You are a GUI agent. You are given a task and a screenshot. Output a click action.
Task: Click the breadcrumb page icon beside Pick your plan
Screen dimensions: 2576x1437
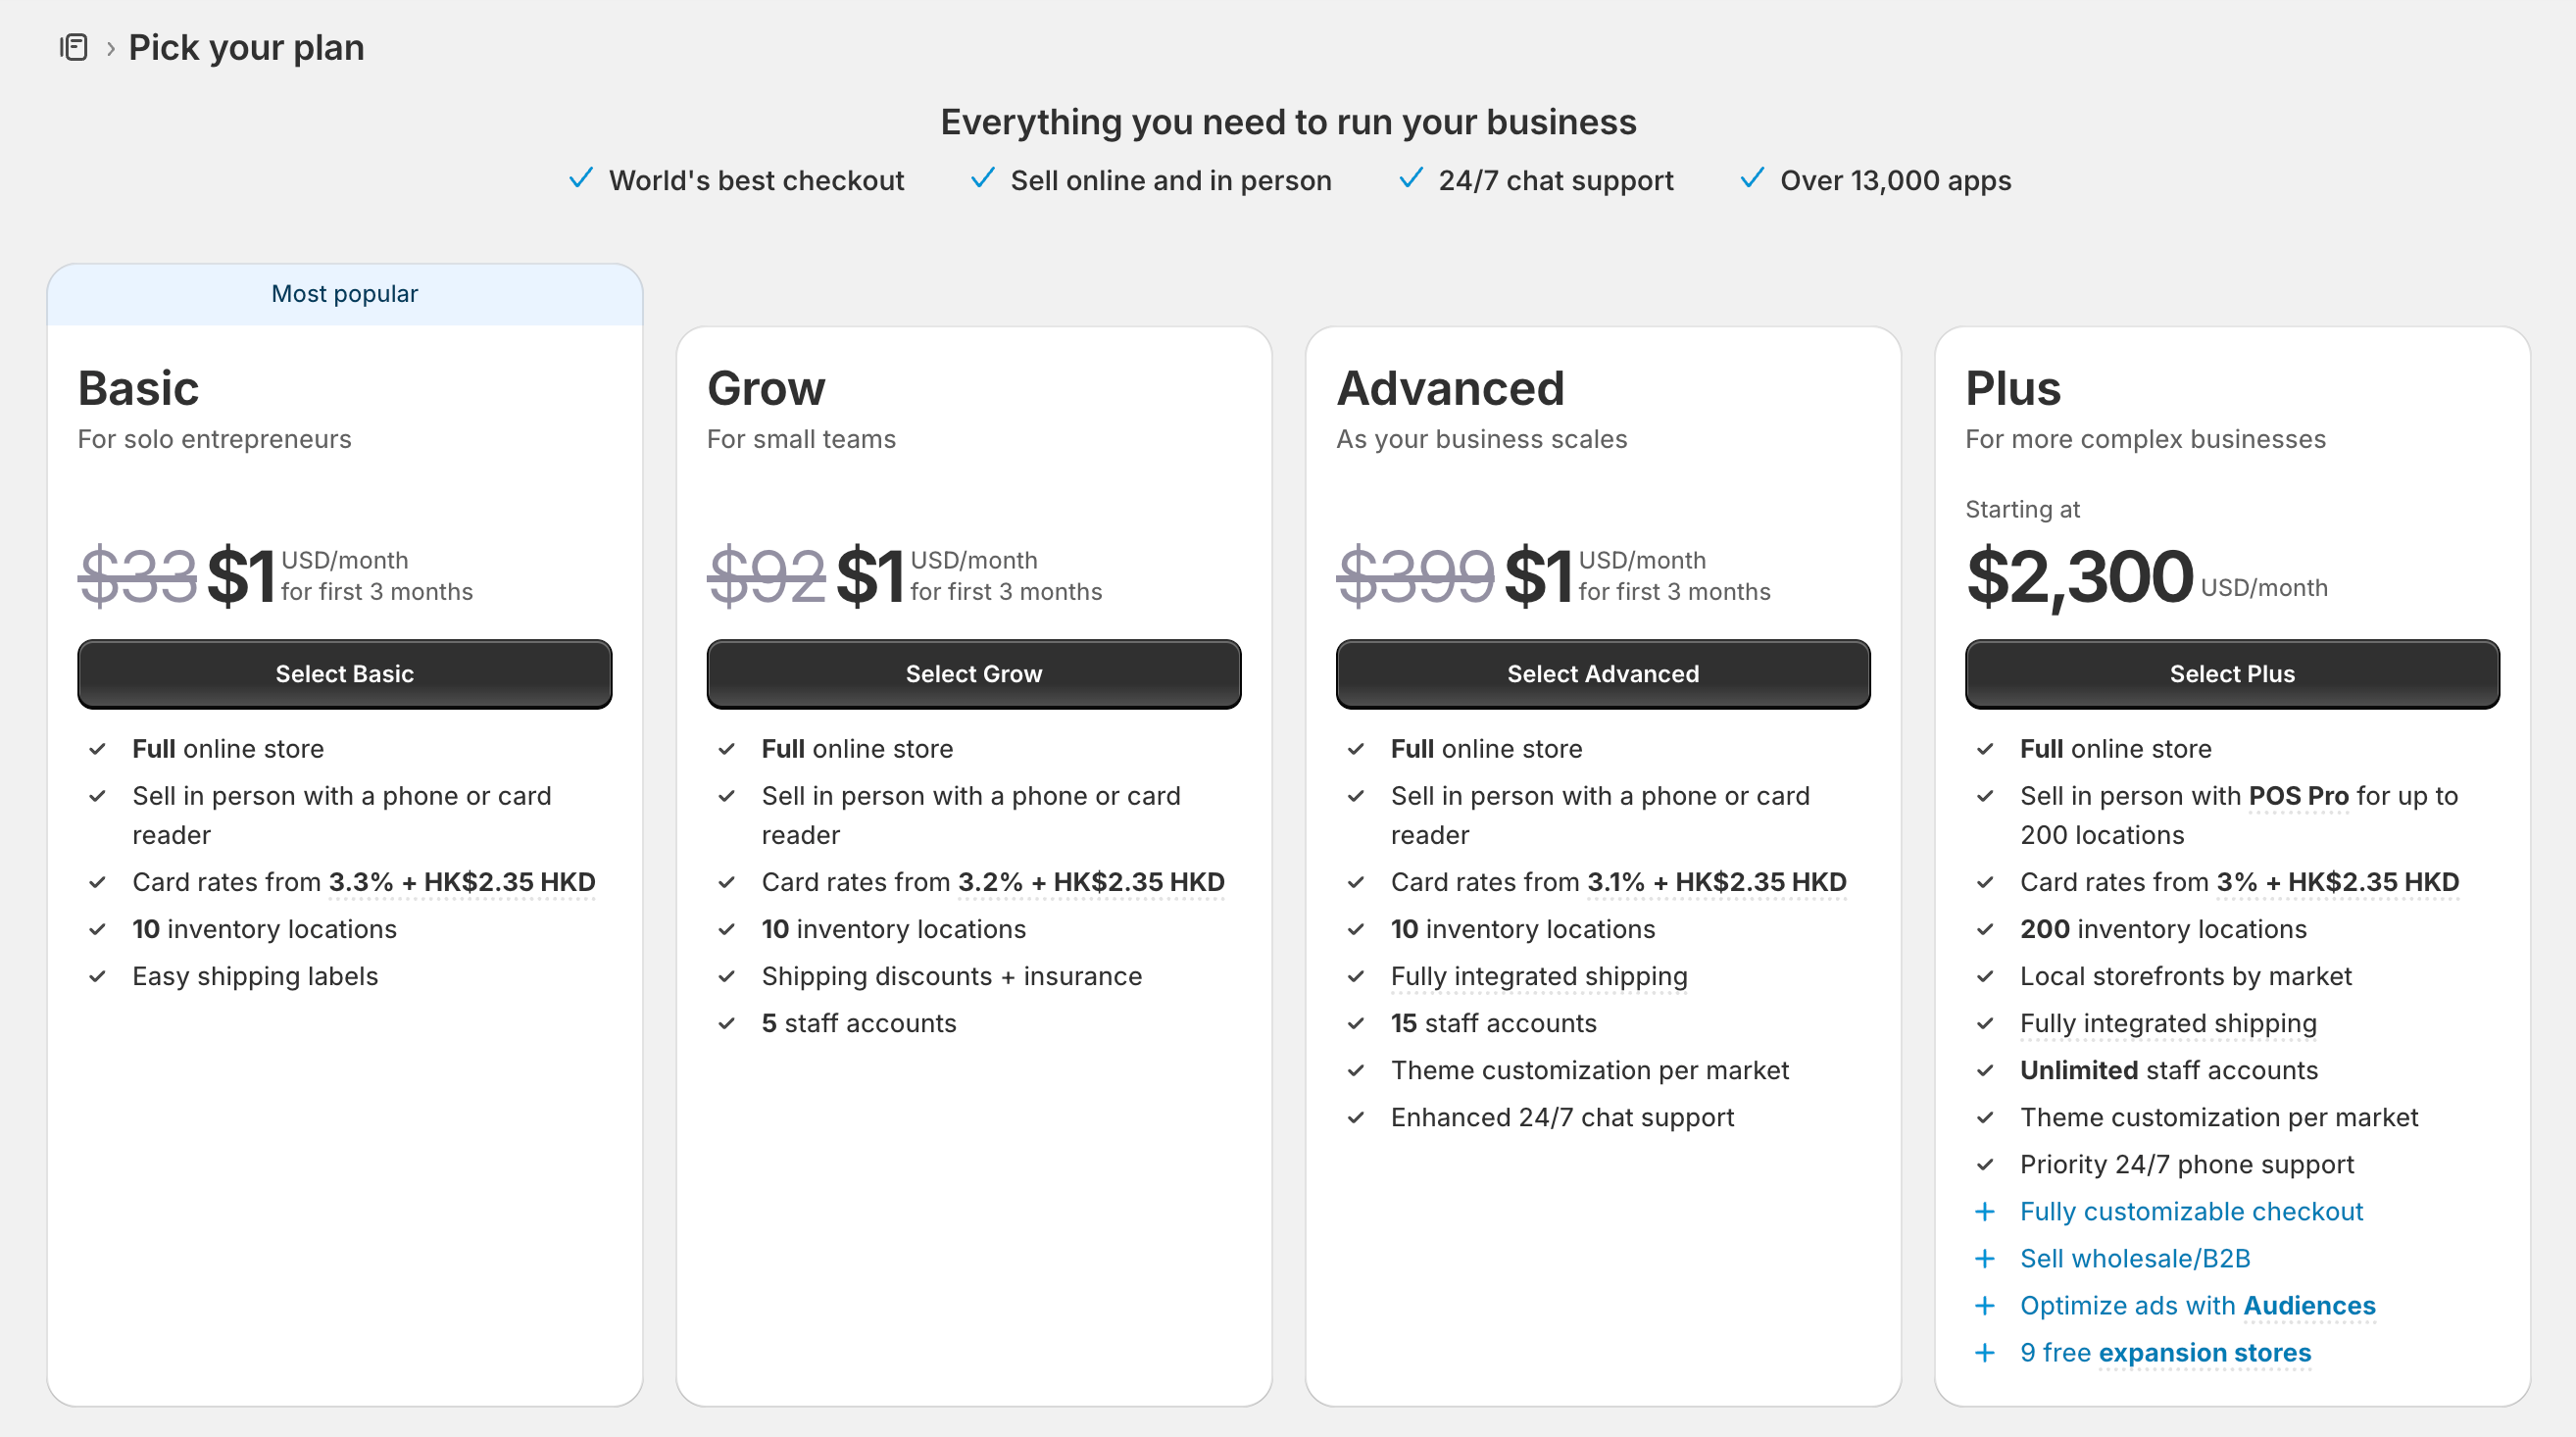tap(74, 47)
